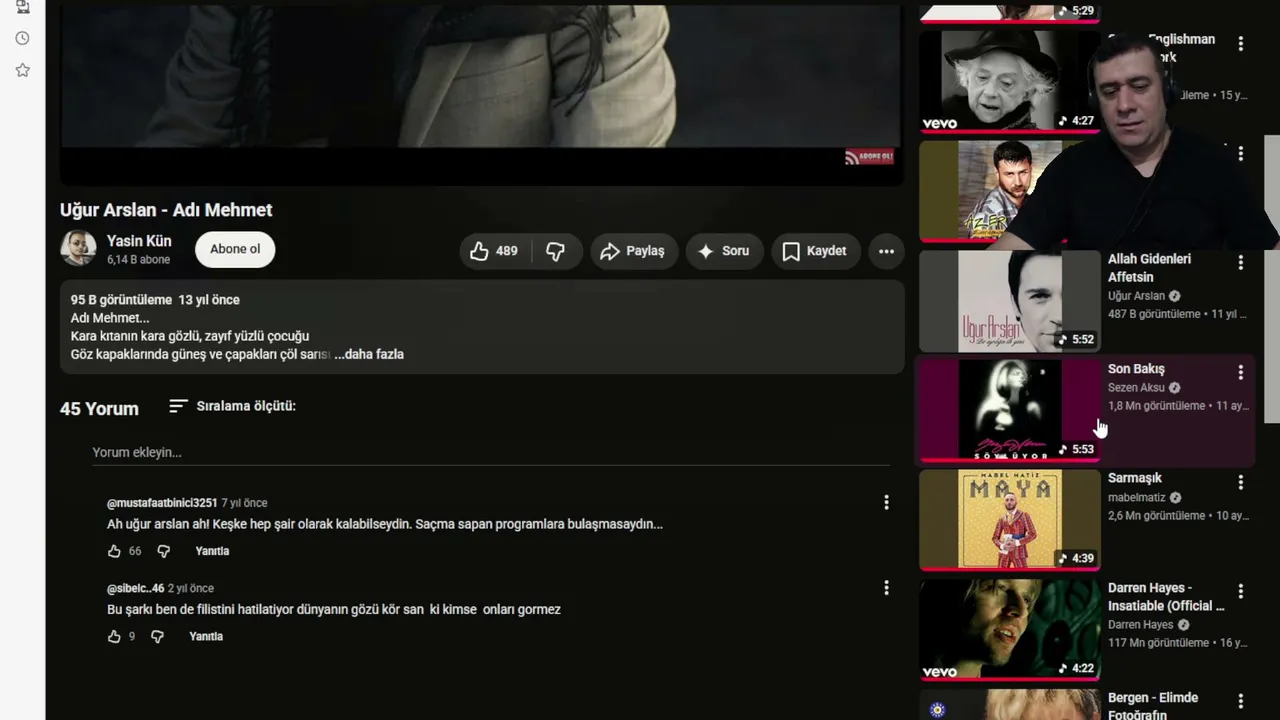Click the 45 Yorum comment count

tap(99, 409)
